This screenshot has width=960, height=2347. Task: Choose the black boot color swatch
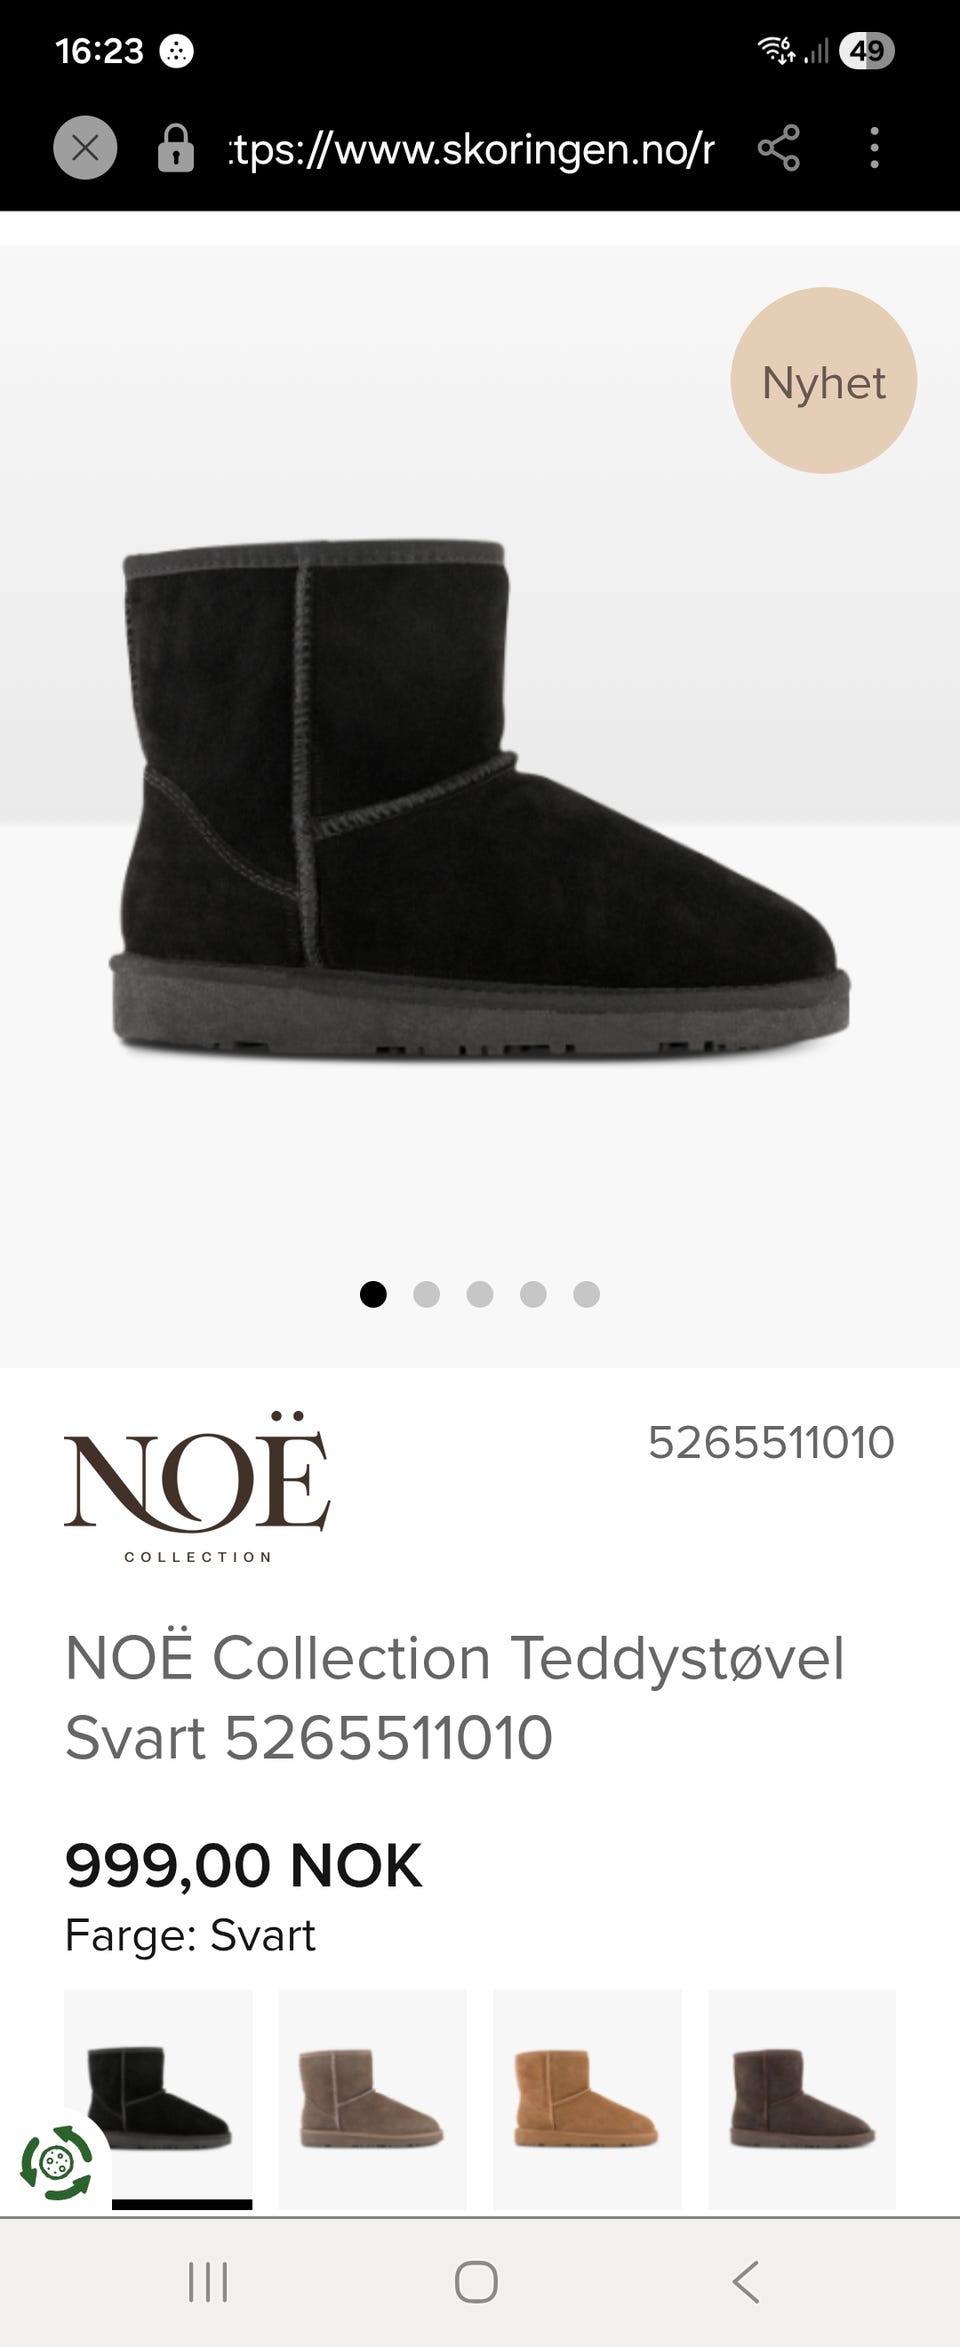(x=158, y=2097)
